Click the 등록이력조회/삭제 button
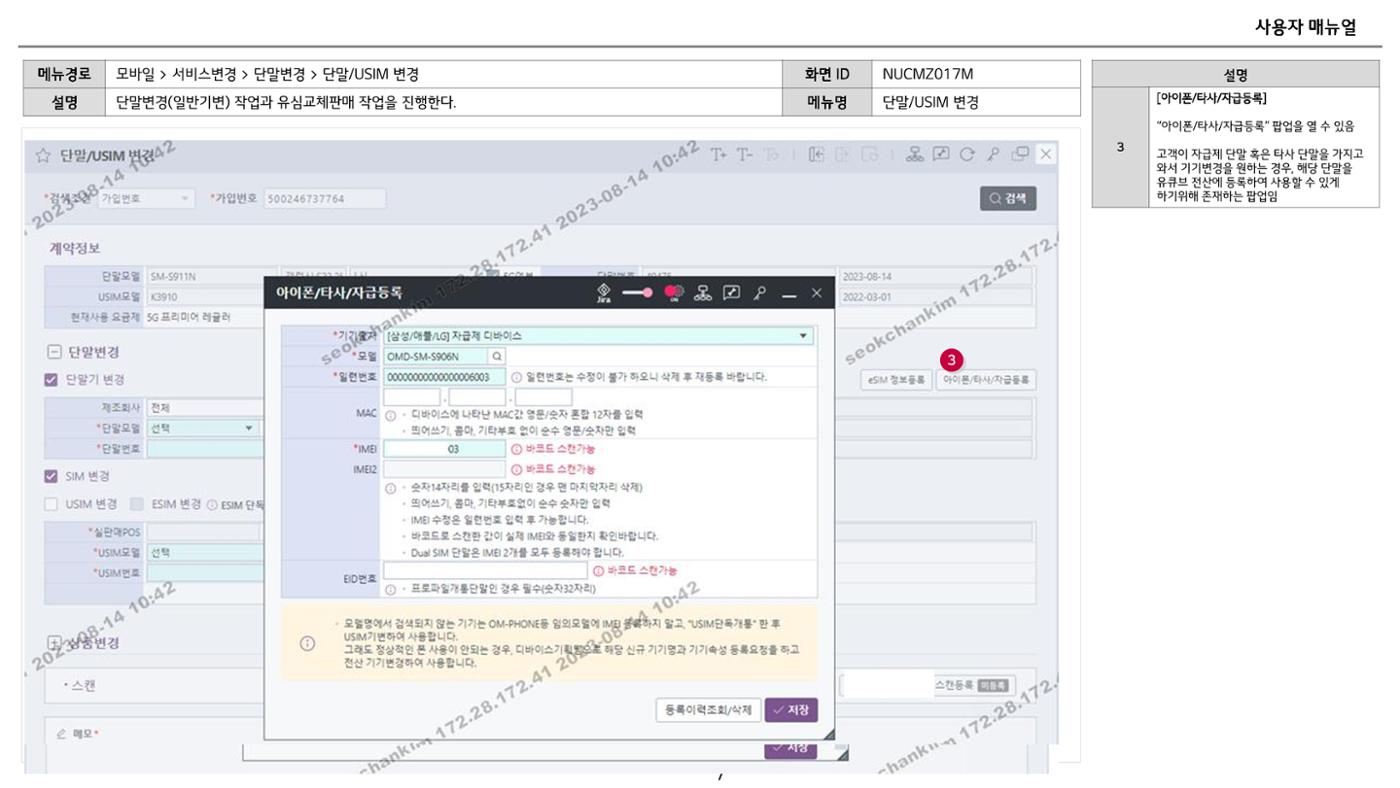The image size is (1400, 788). click(708, 710)
